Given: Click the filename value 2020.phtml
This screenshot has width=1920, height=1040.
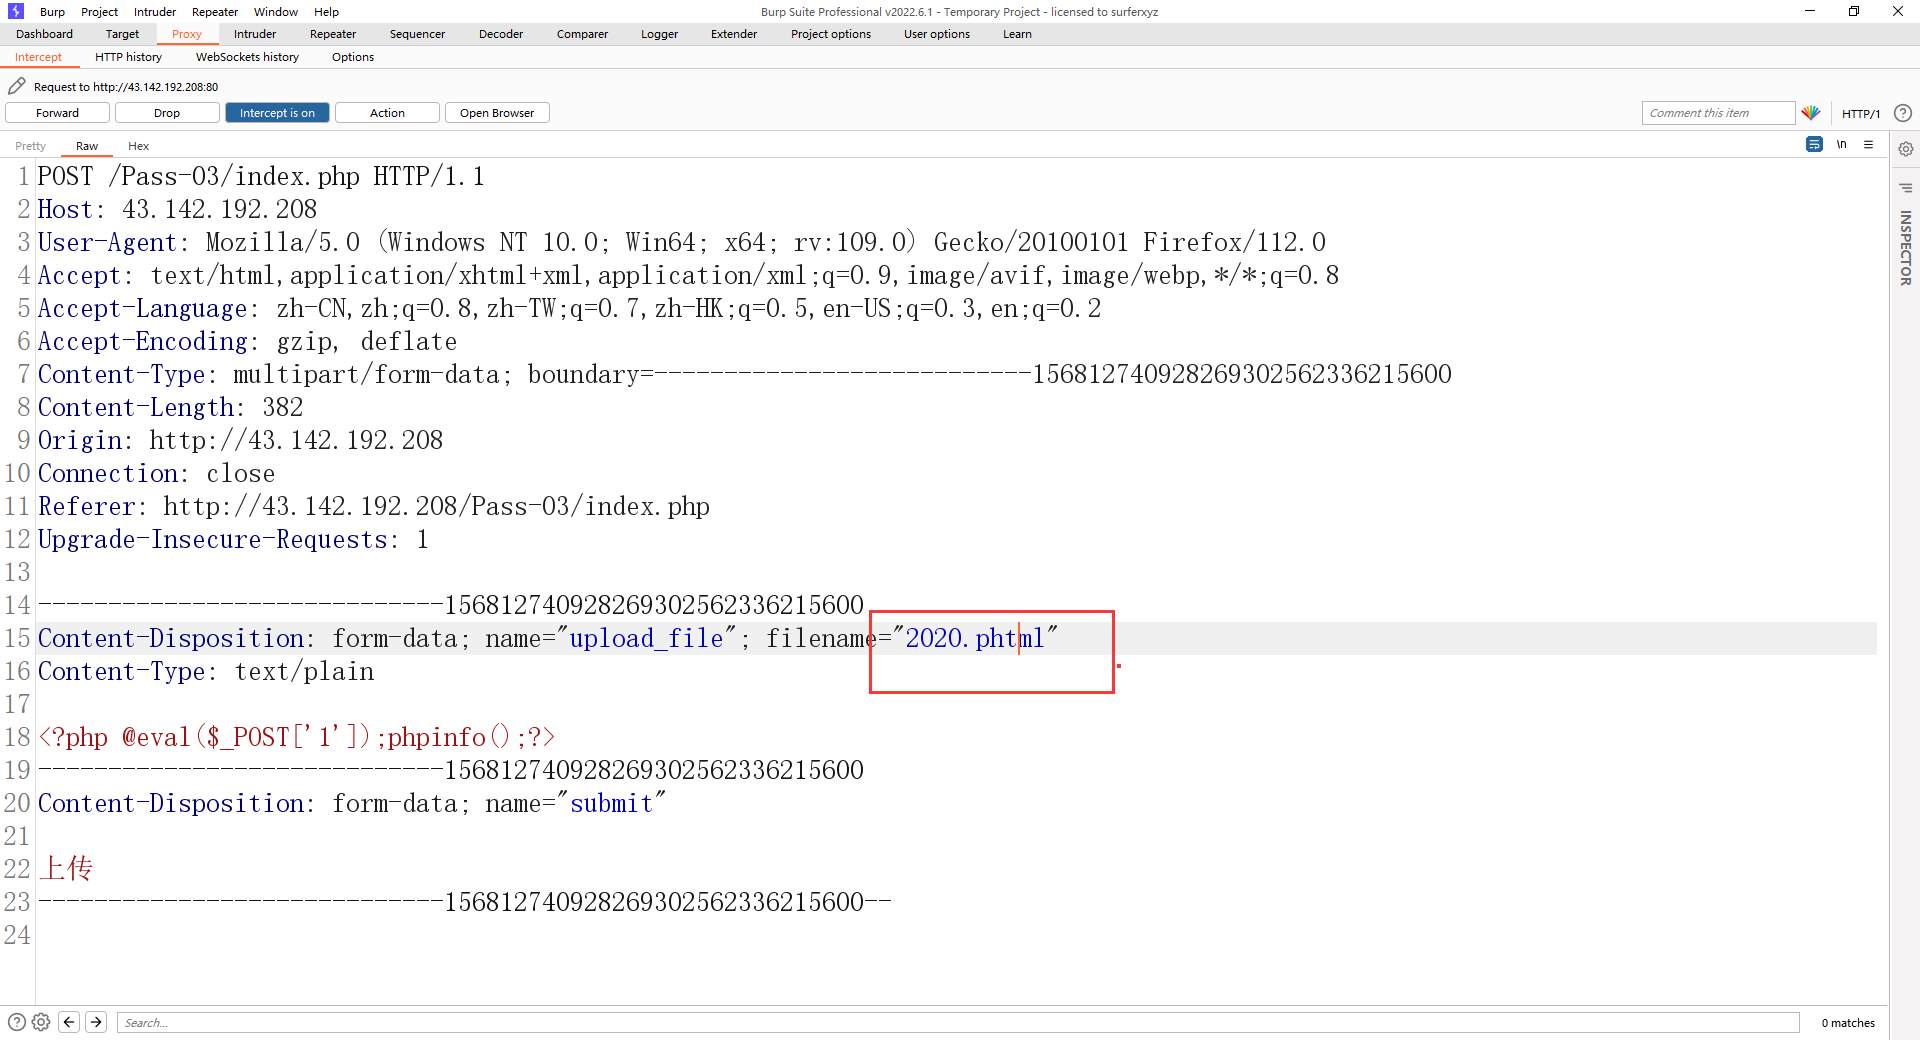Looking at the screenshot, I should [975, 638].
